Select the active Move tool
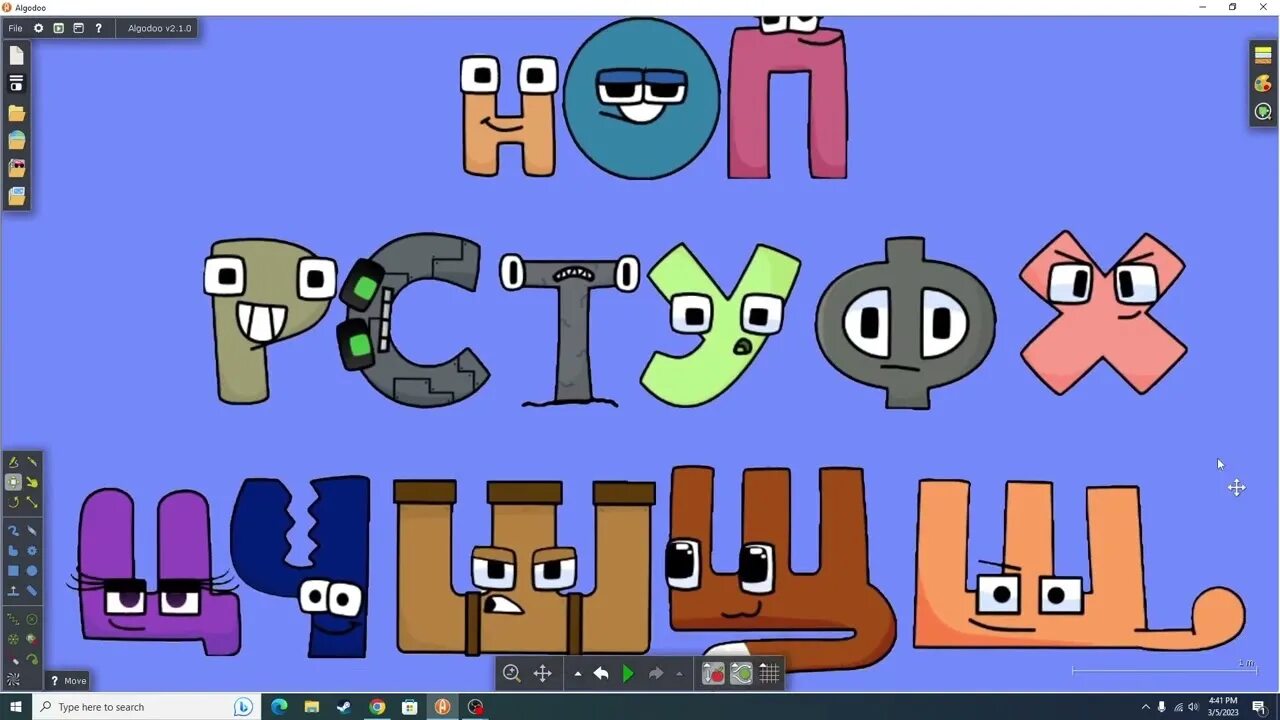Image resolution: width=1280 pixels, height=720 pixels. pos(13,482)
